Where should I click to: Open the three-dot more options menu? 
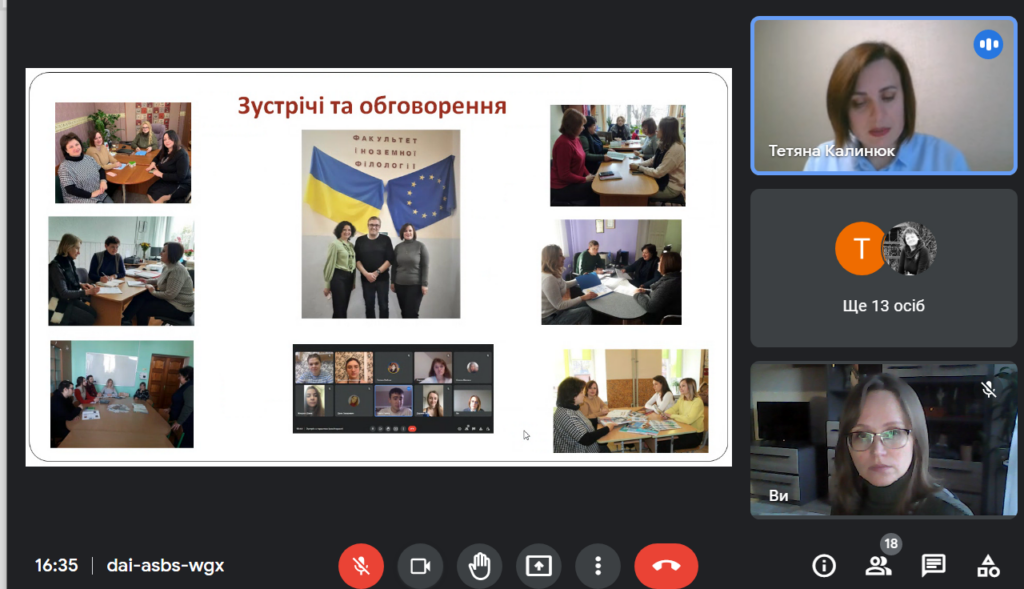point(598,566)
